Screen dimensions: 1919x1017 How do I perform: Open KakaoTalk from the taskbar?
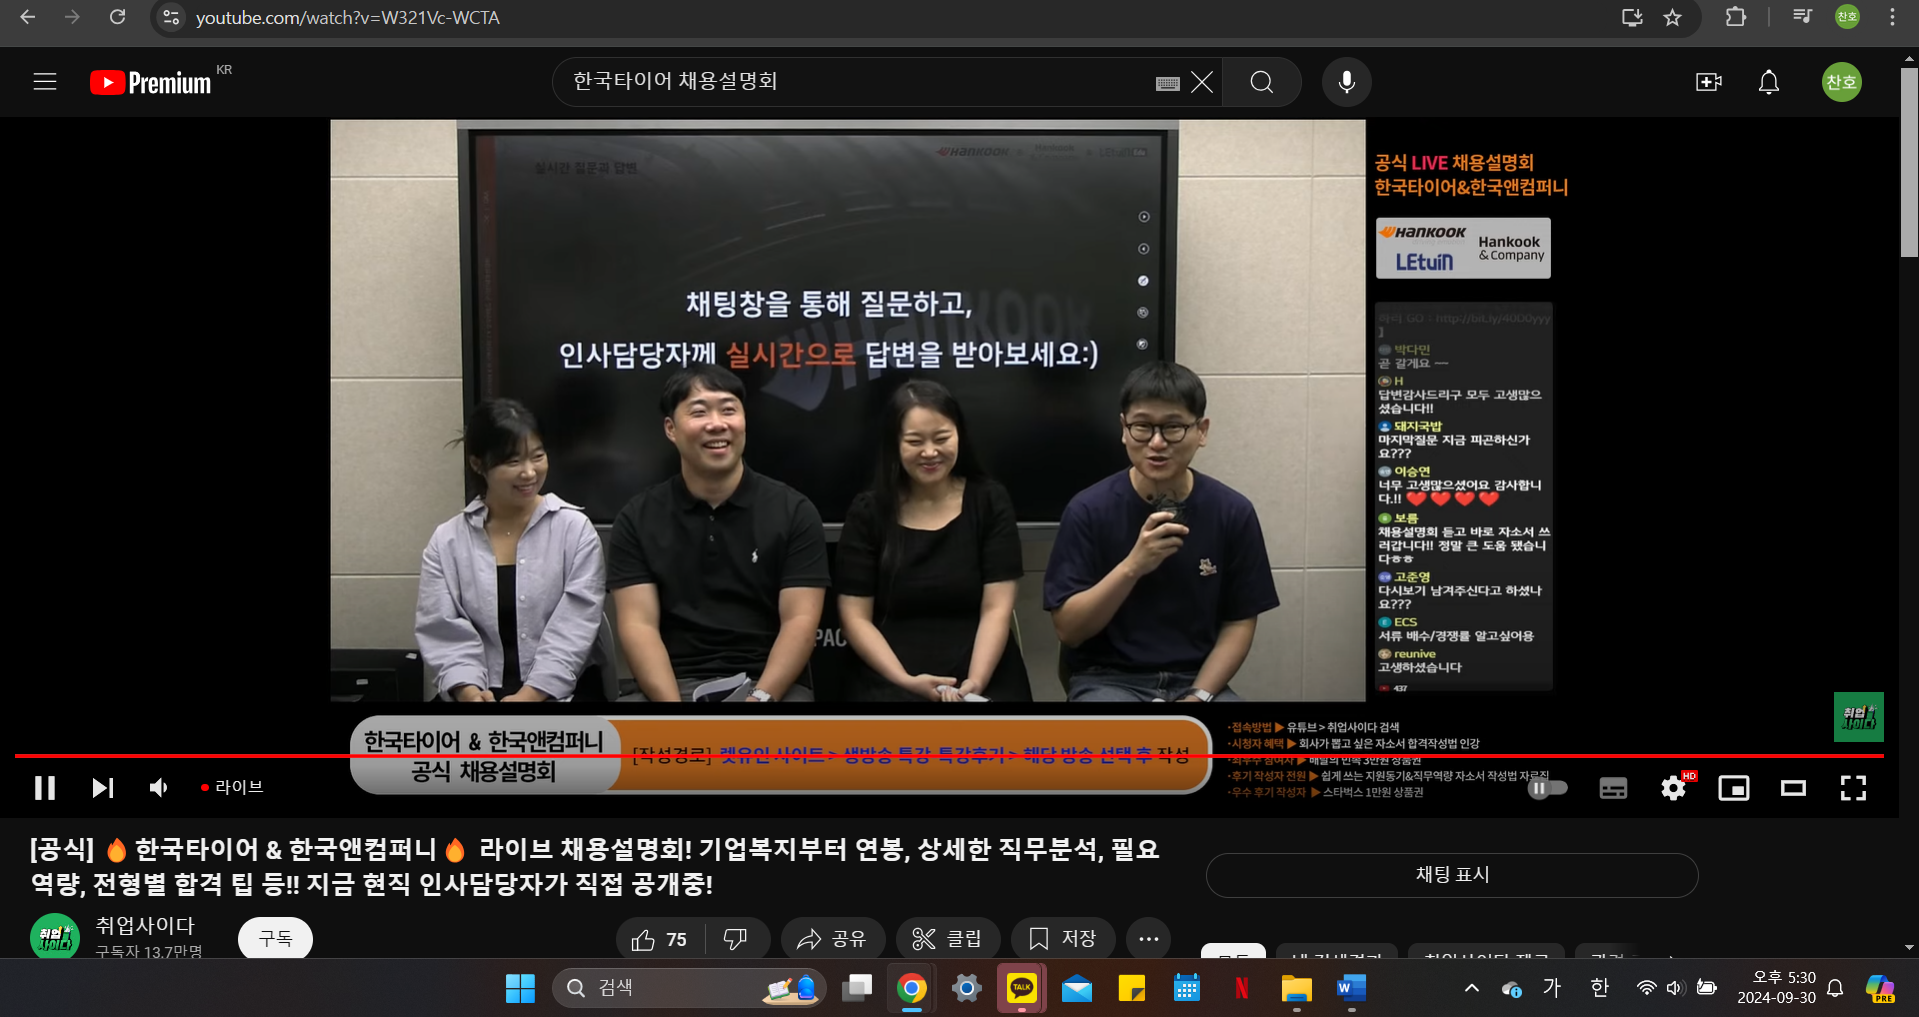pyautogui.click(x=1021, y=988)
